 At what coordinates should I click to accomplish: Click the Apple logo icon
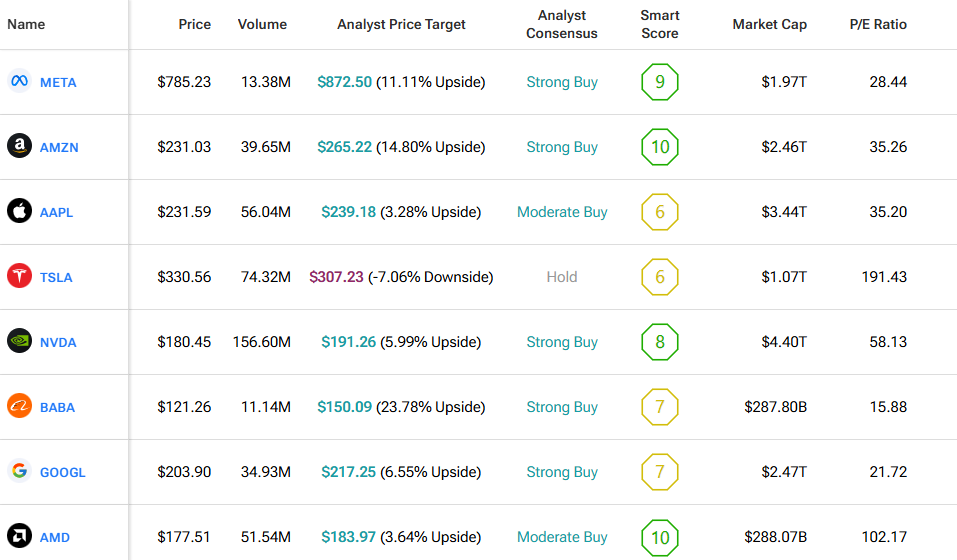click(19, 212)
